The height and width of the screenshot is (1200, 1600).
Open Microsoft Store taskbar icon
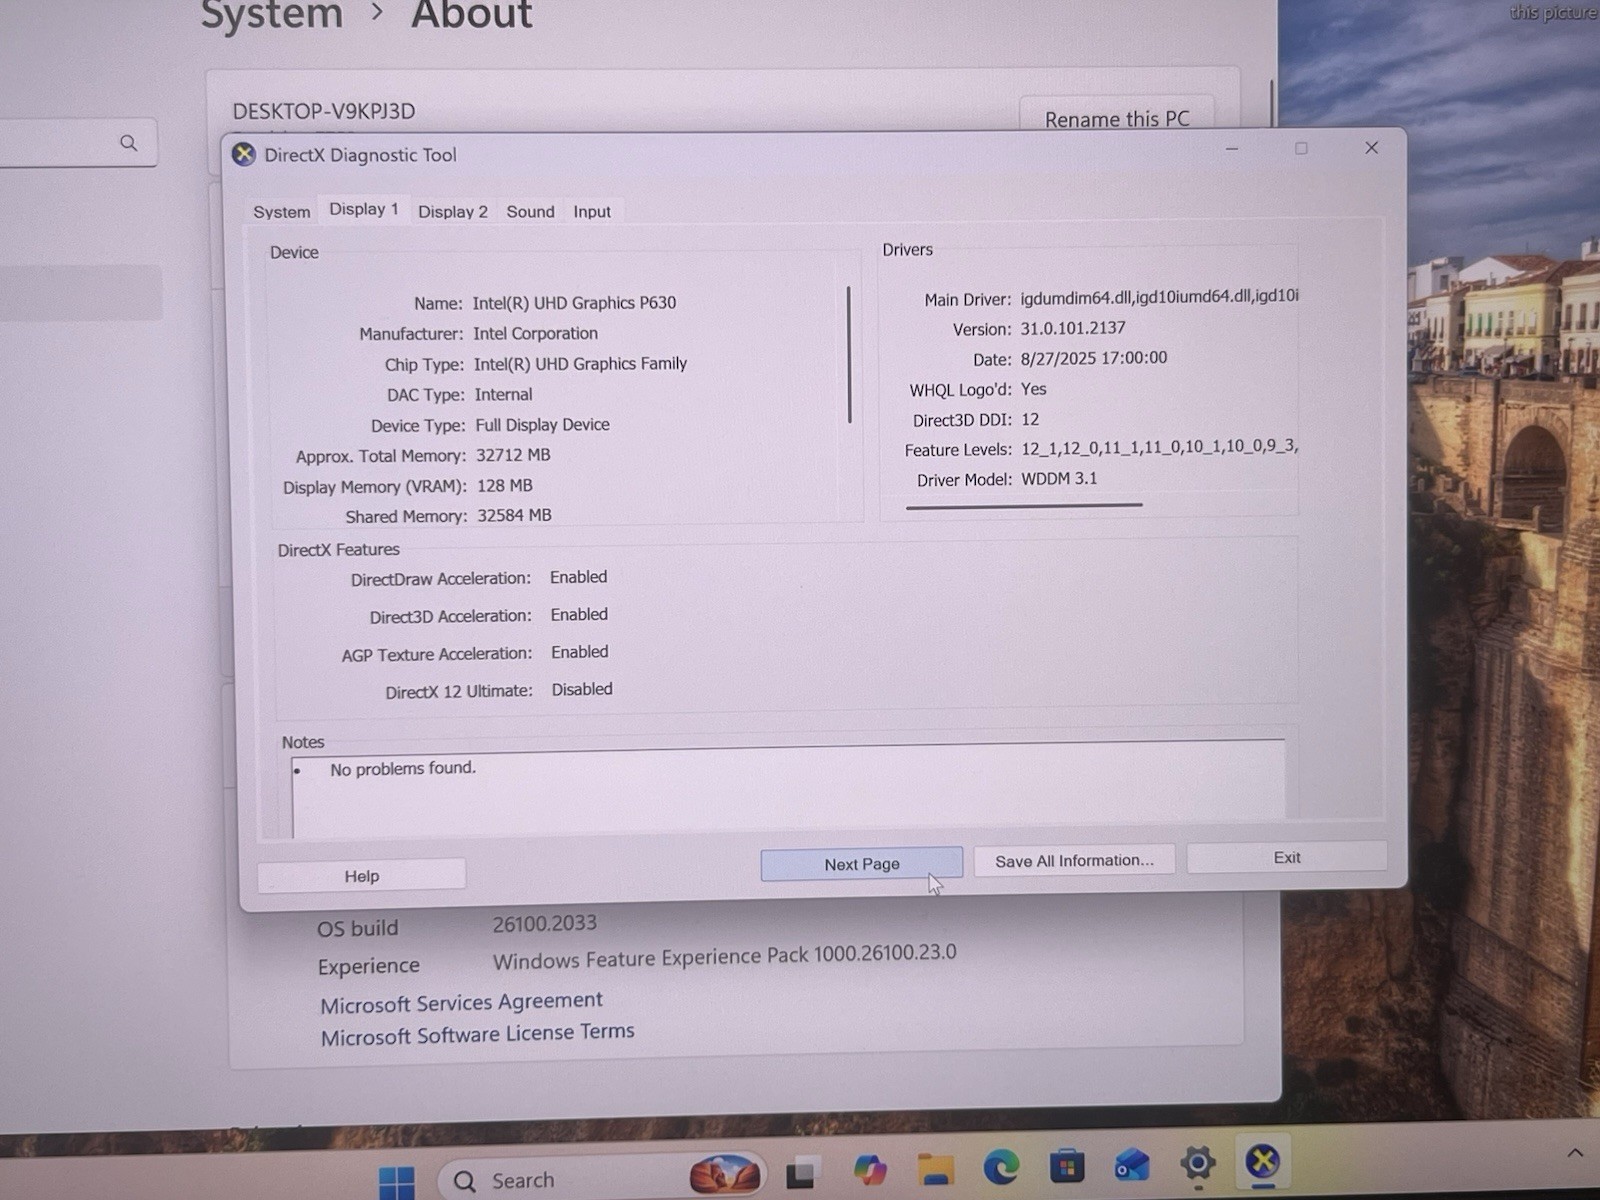click(1066, 1166)
